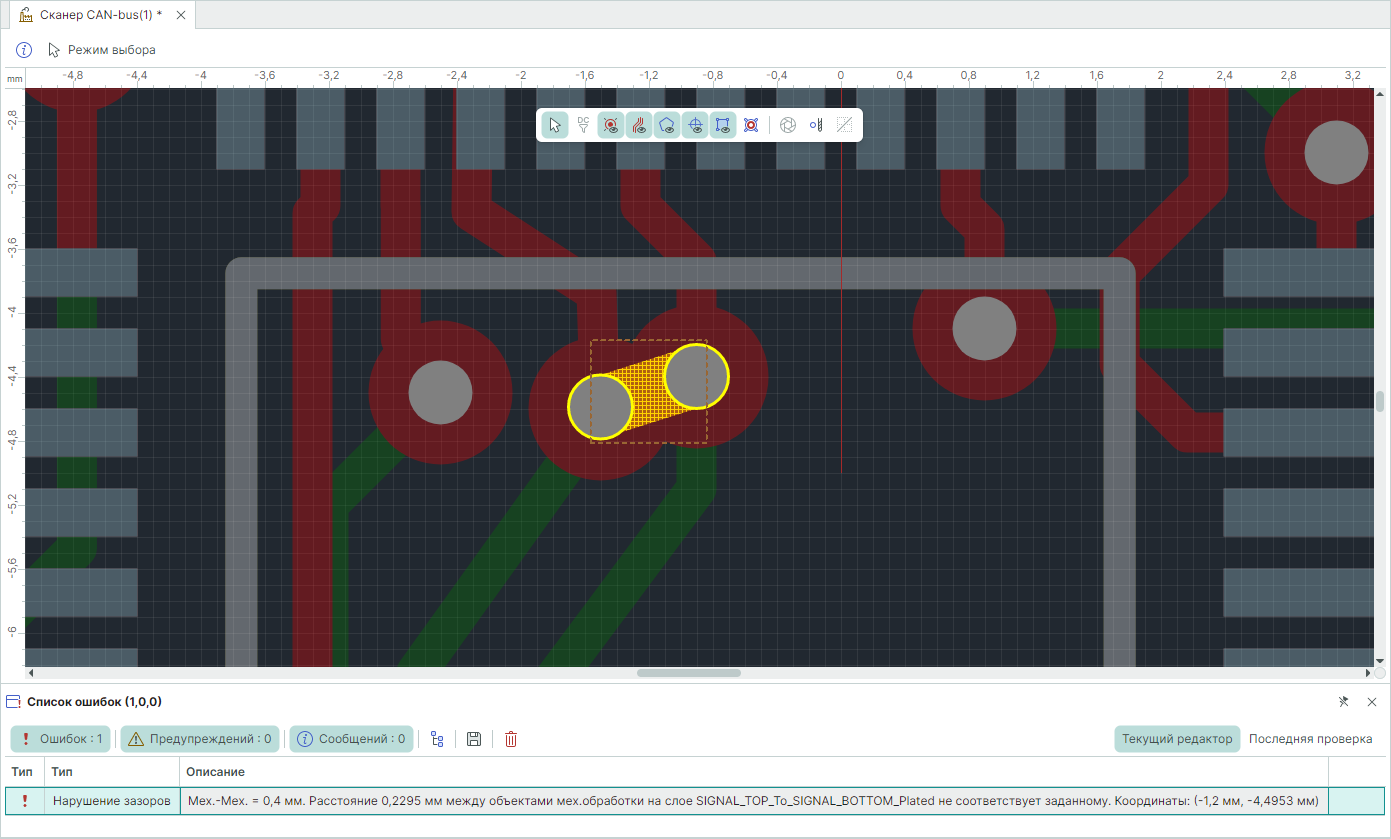Toggle via/pad visibility eye icon
This screenshot has height=839, width=1391.
point(611,125)
